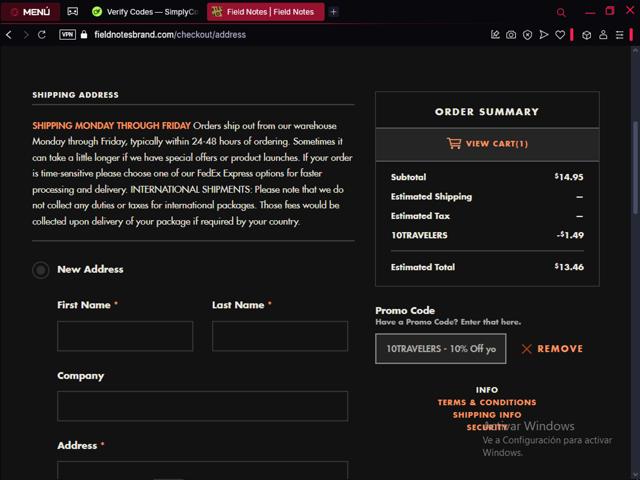640x480 pixels.
Task: Click the send Flow arrow icon
Action: pos(544,35)
